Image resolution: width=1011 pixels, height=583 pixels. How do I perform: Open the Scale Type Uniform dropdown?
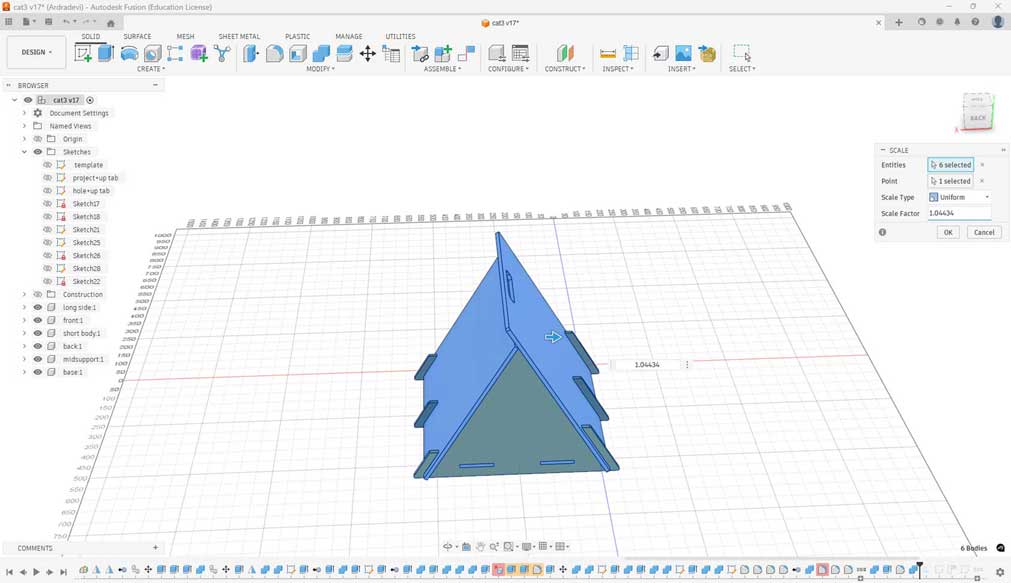point(959,197)
